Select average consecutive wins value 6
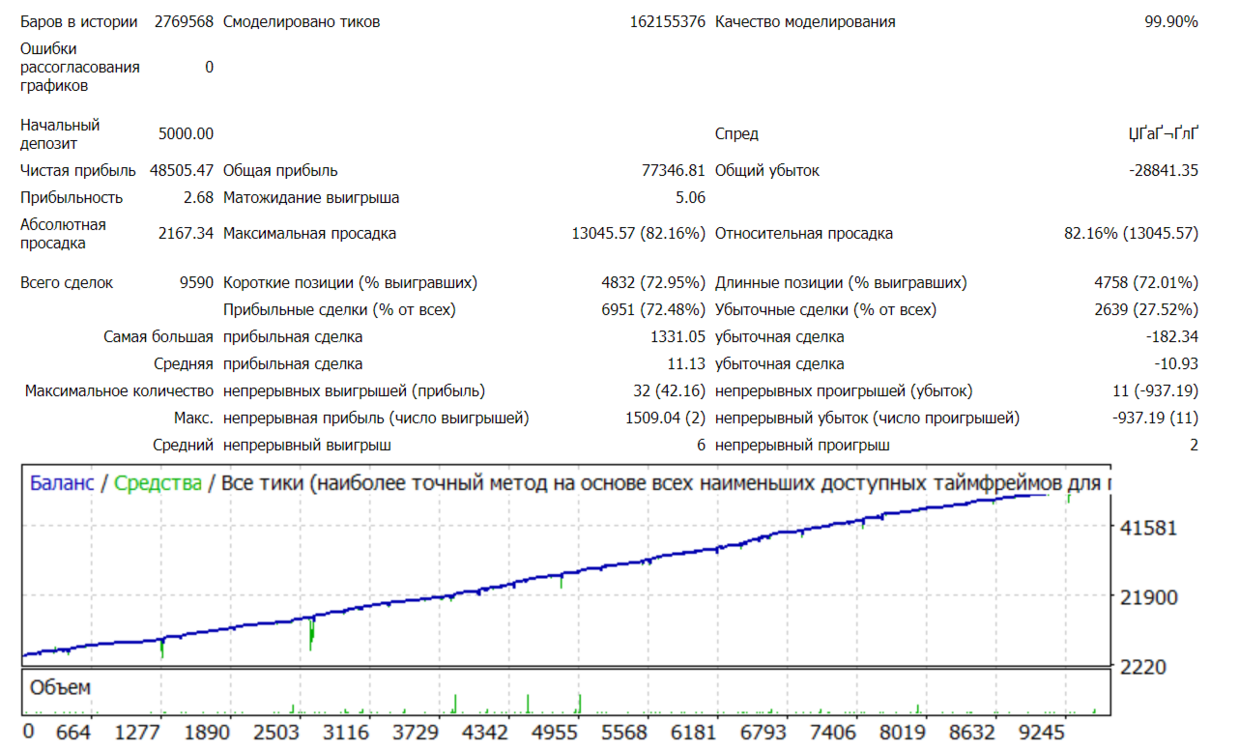Screen dimensions: 1239x750 point(701,445)
